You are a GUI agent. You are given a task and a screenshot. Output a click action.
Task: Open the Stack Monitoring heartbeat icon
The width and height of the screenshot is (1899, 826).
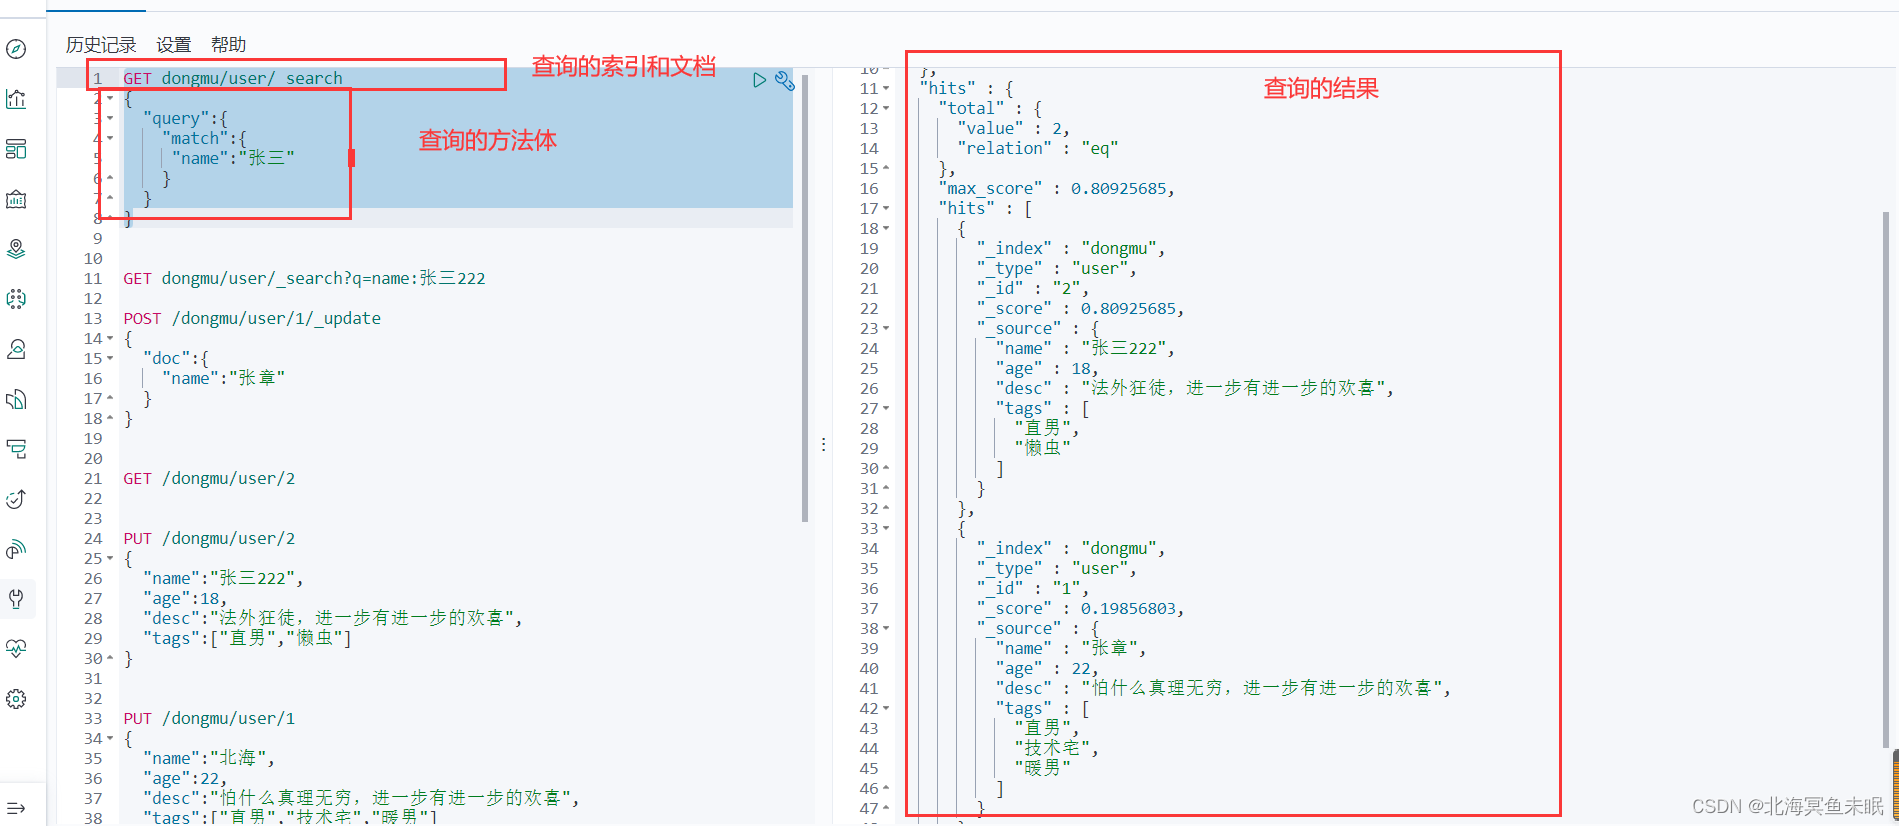[16, 649]
